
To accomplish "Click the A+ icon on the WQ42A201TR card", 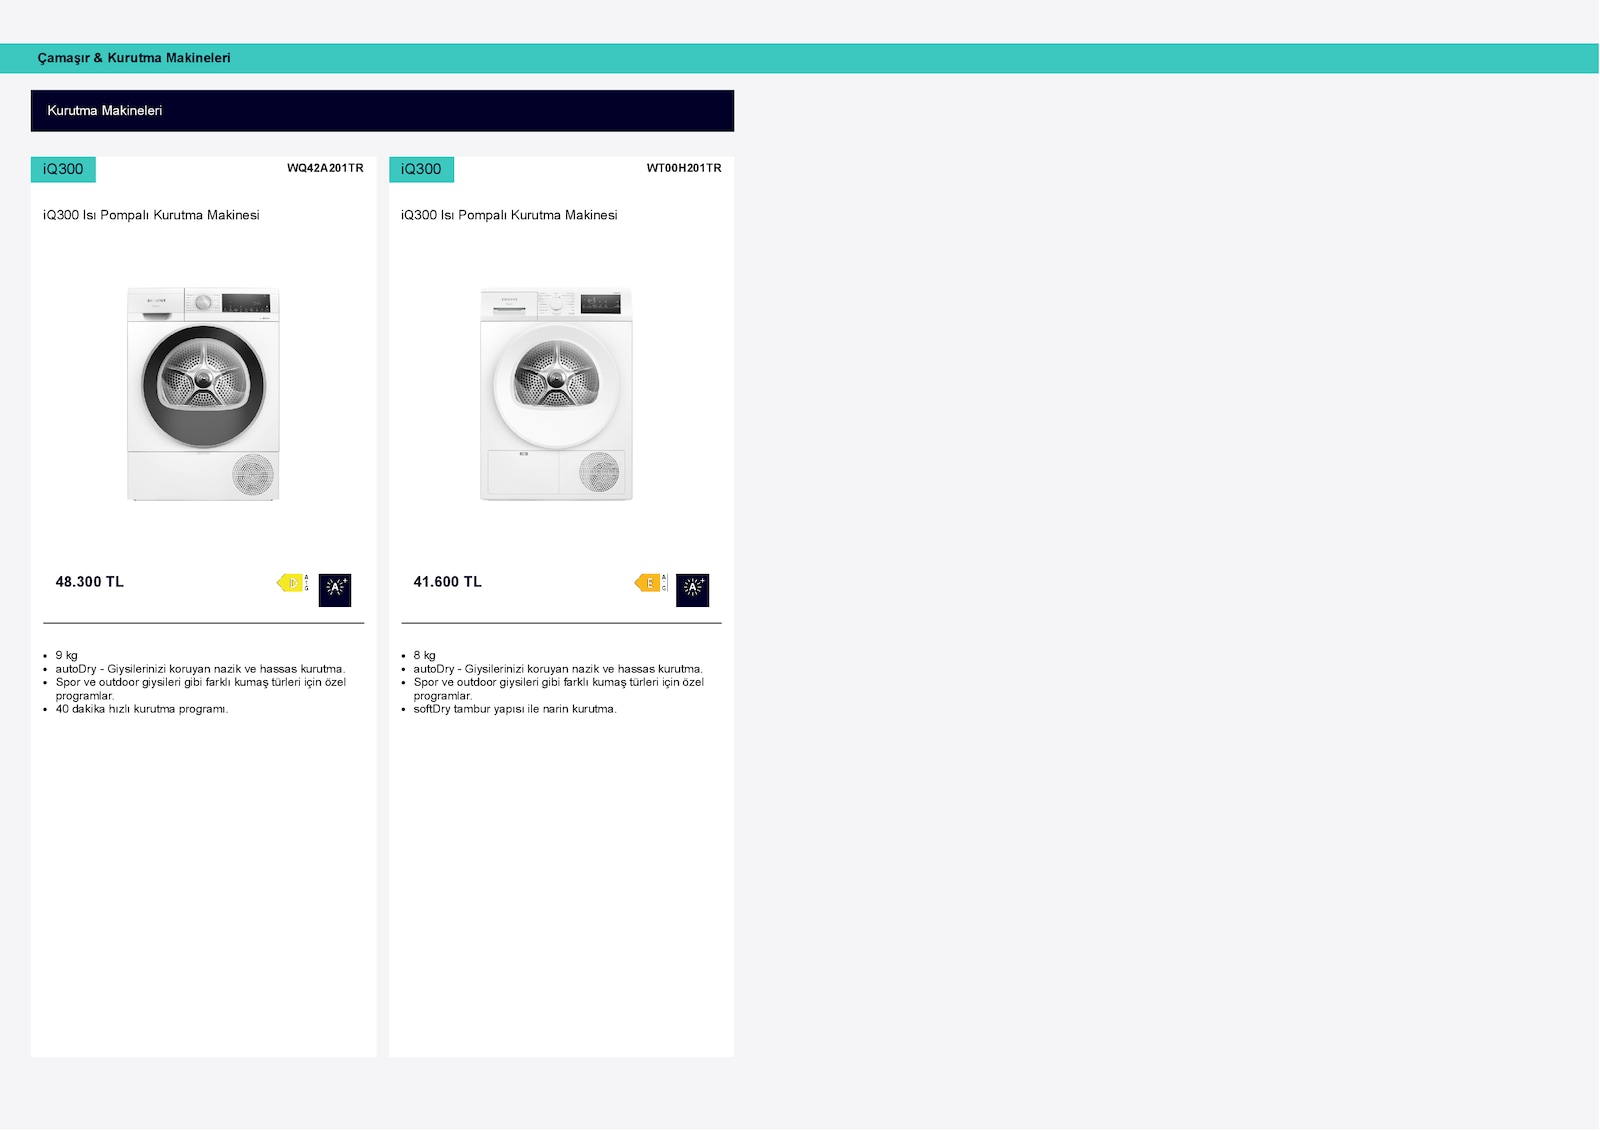I will coord(335,590).
